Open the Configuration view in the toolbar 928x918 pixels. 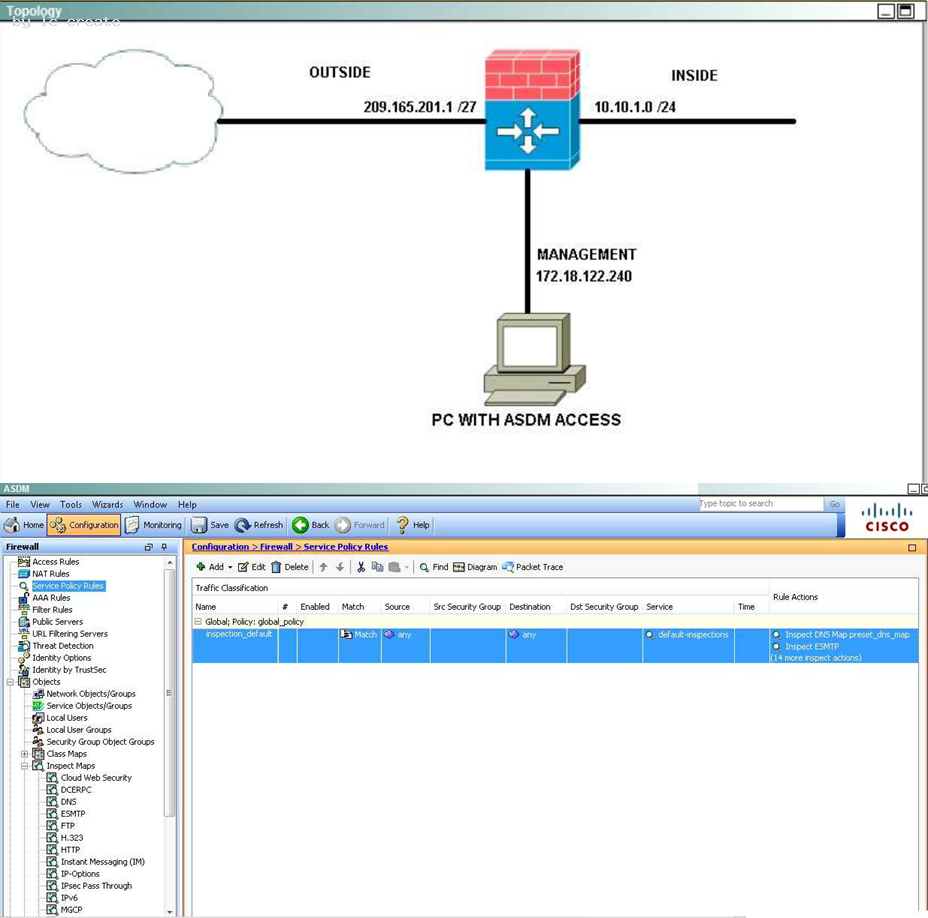pos(84,525)
